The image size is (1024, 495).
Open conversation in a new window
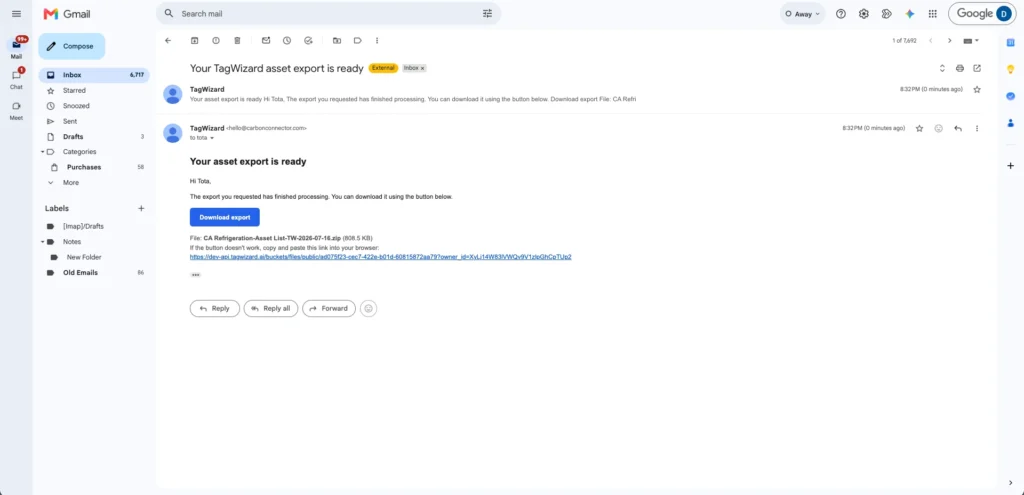click(x=977, y=68)
